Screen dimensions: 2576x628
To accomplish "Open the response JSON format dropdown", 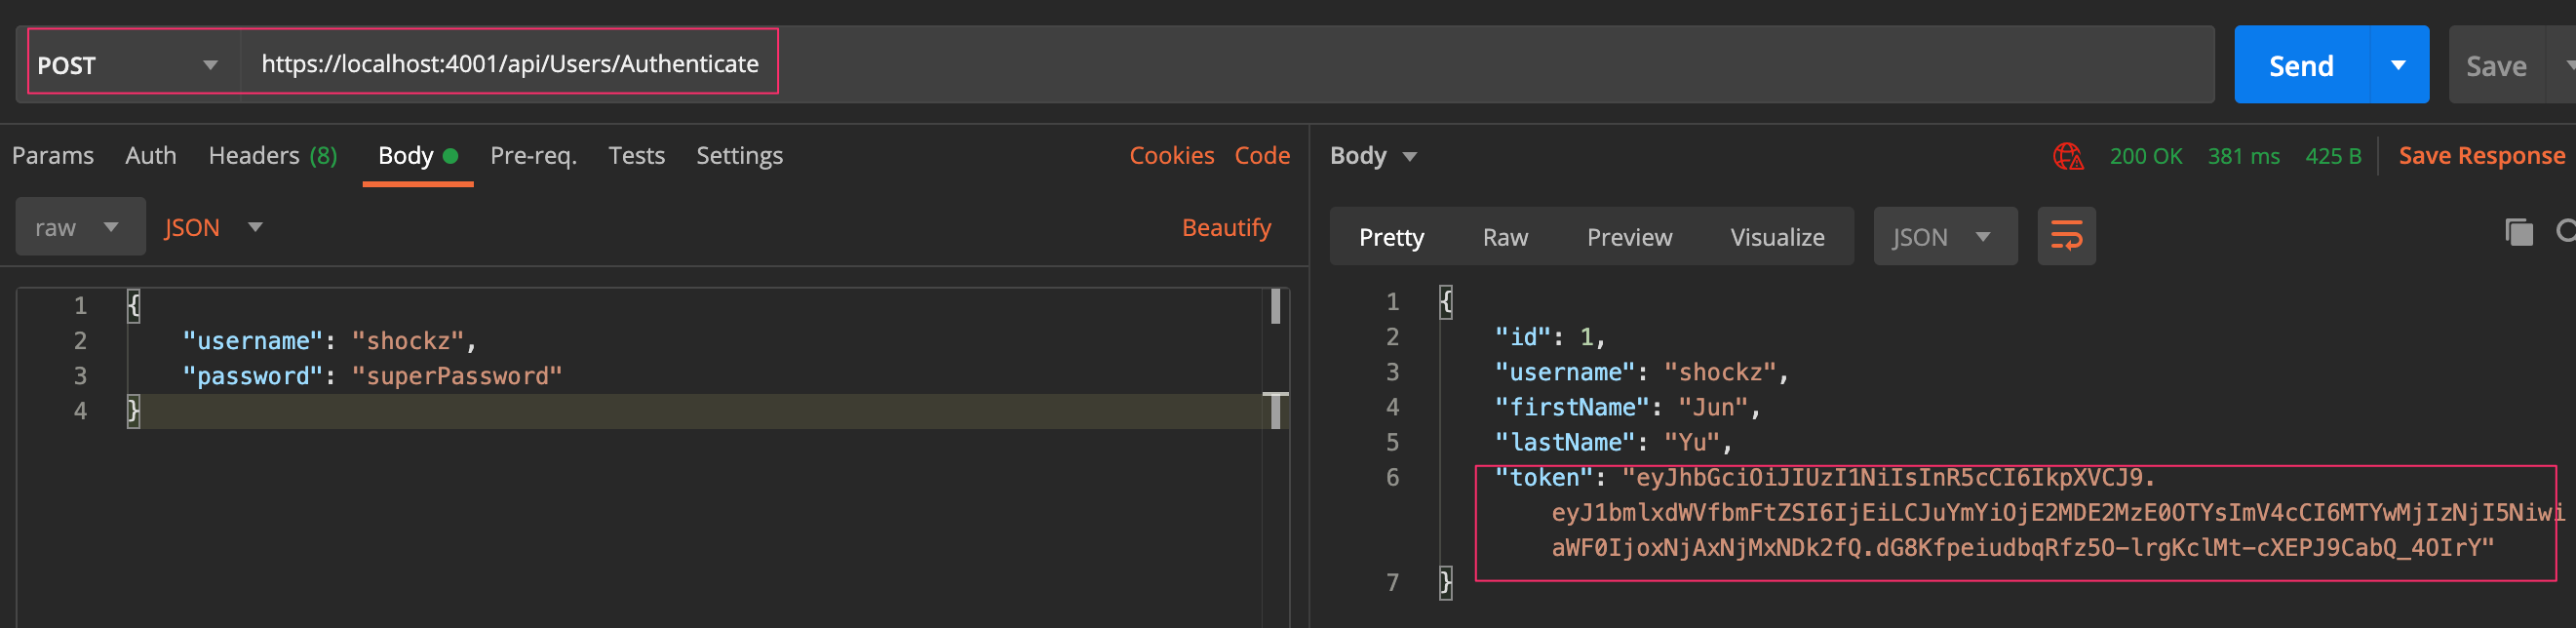I will pos(1943,237).
